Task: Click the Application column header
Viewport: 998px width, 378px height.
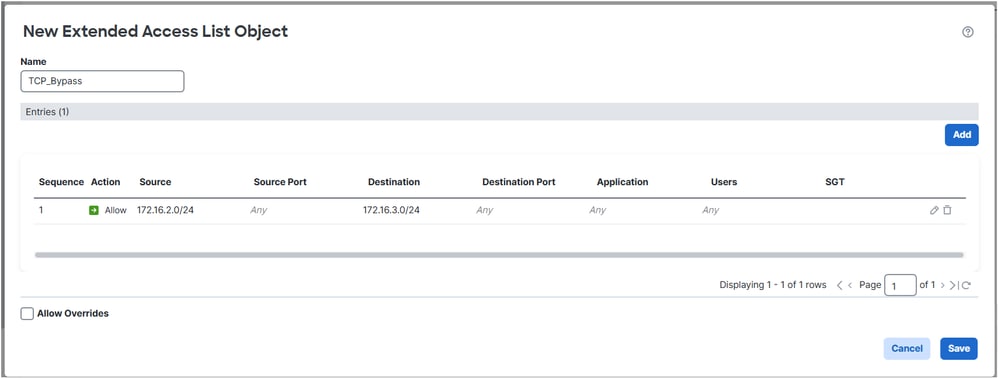Action: click(622, 182)
